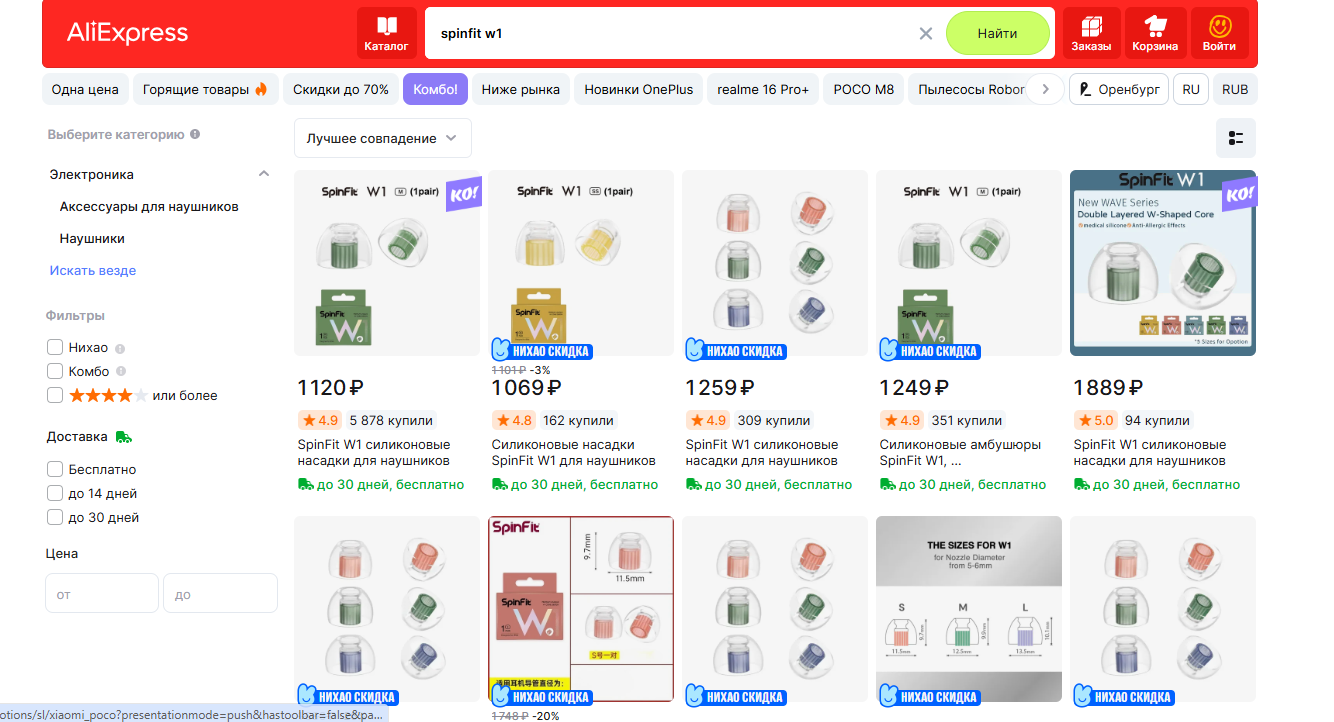Follow the Искать везде link
Image resolution: width=1334 pixels, height=722 pixels.
click(x=93, y=270)
